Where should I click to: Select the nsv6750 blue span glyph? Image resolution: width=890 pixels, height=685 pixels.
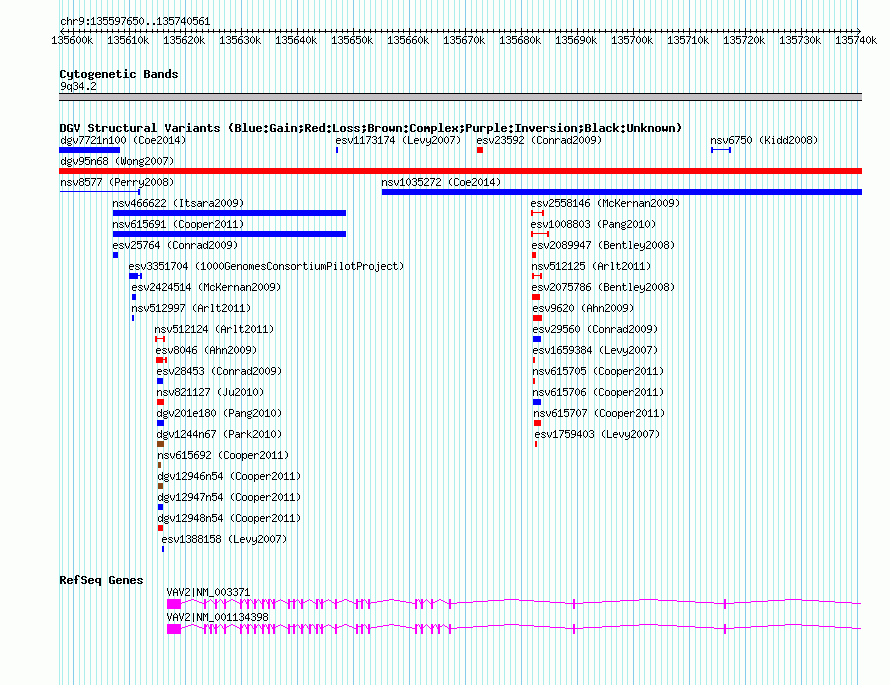721,150
